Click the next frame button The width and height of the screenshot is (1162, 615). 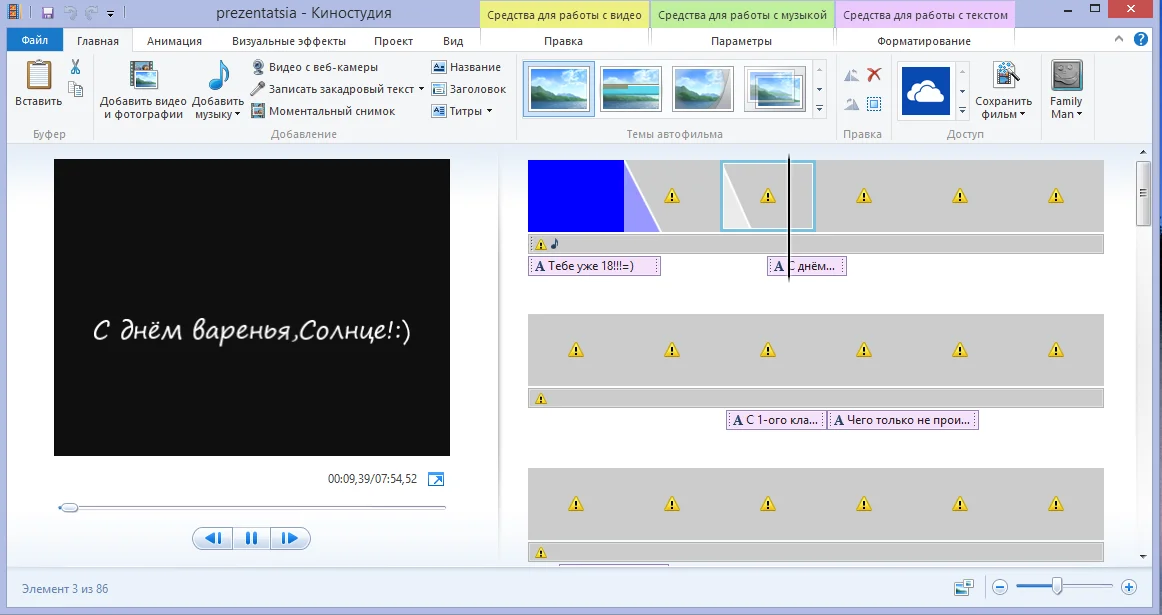[290, 539]
